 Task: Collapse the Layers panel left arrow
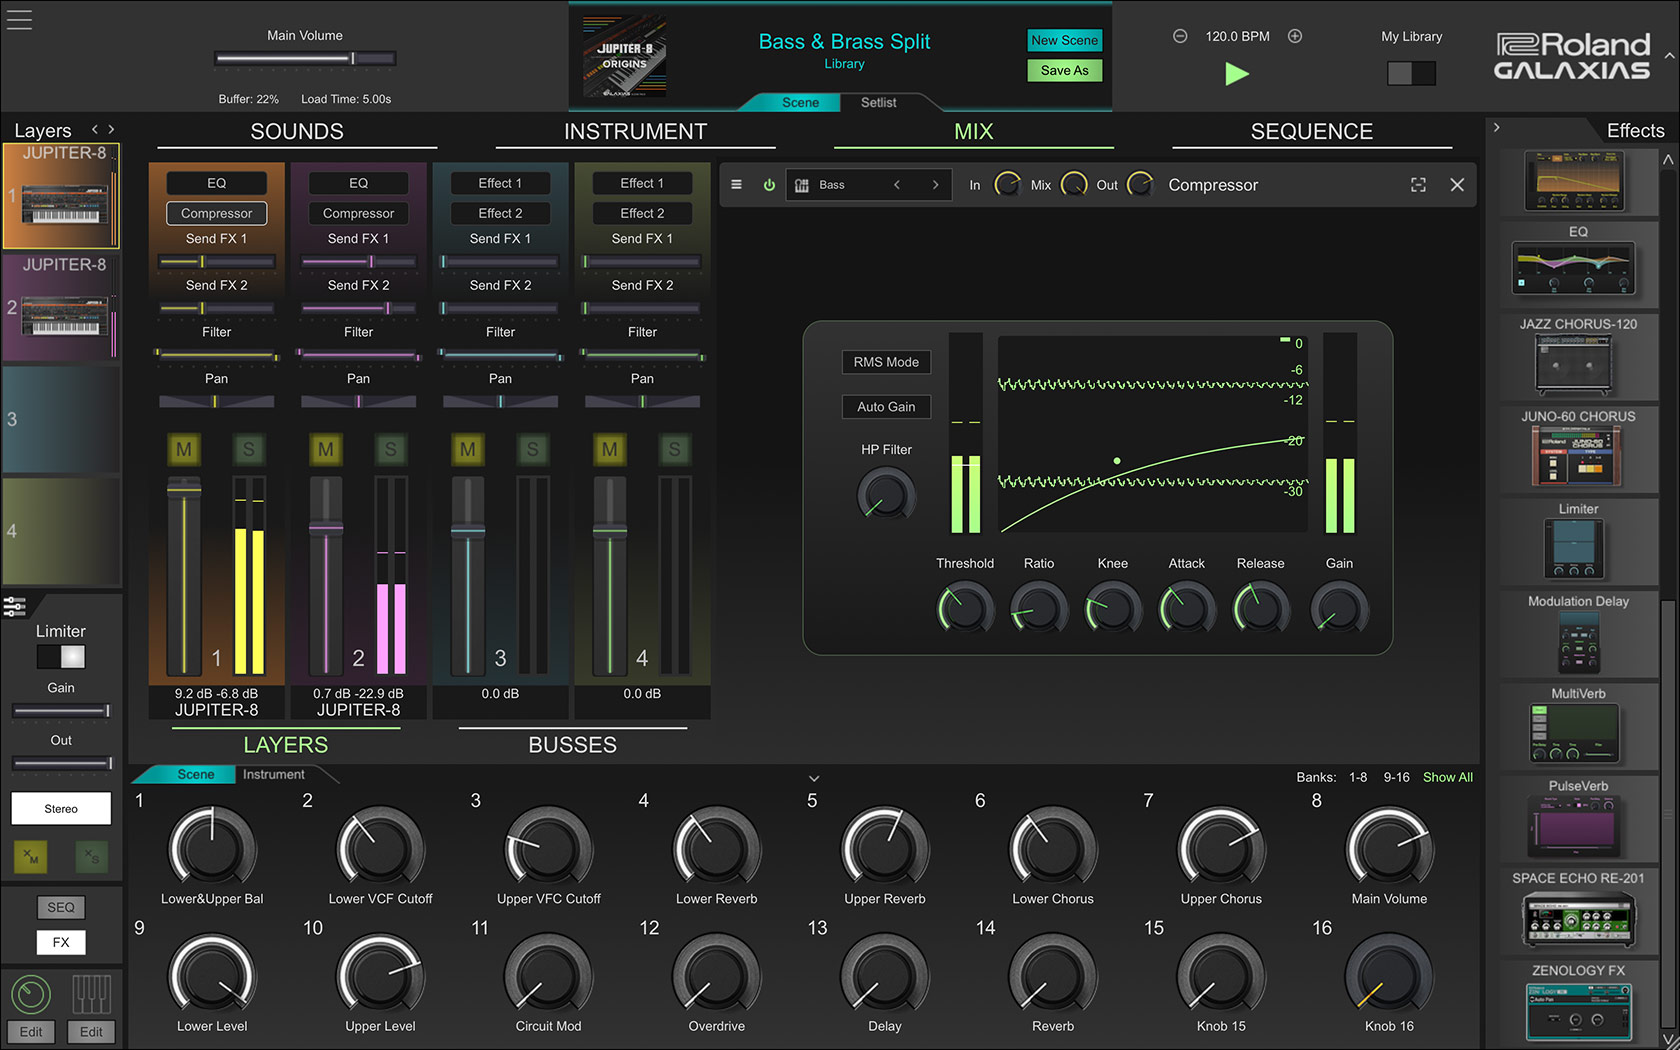tap(95, 130)
